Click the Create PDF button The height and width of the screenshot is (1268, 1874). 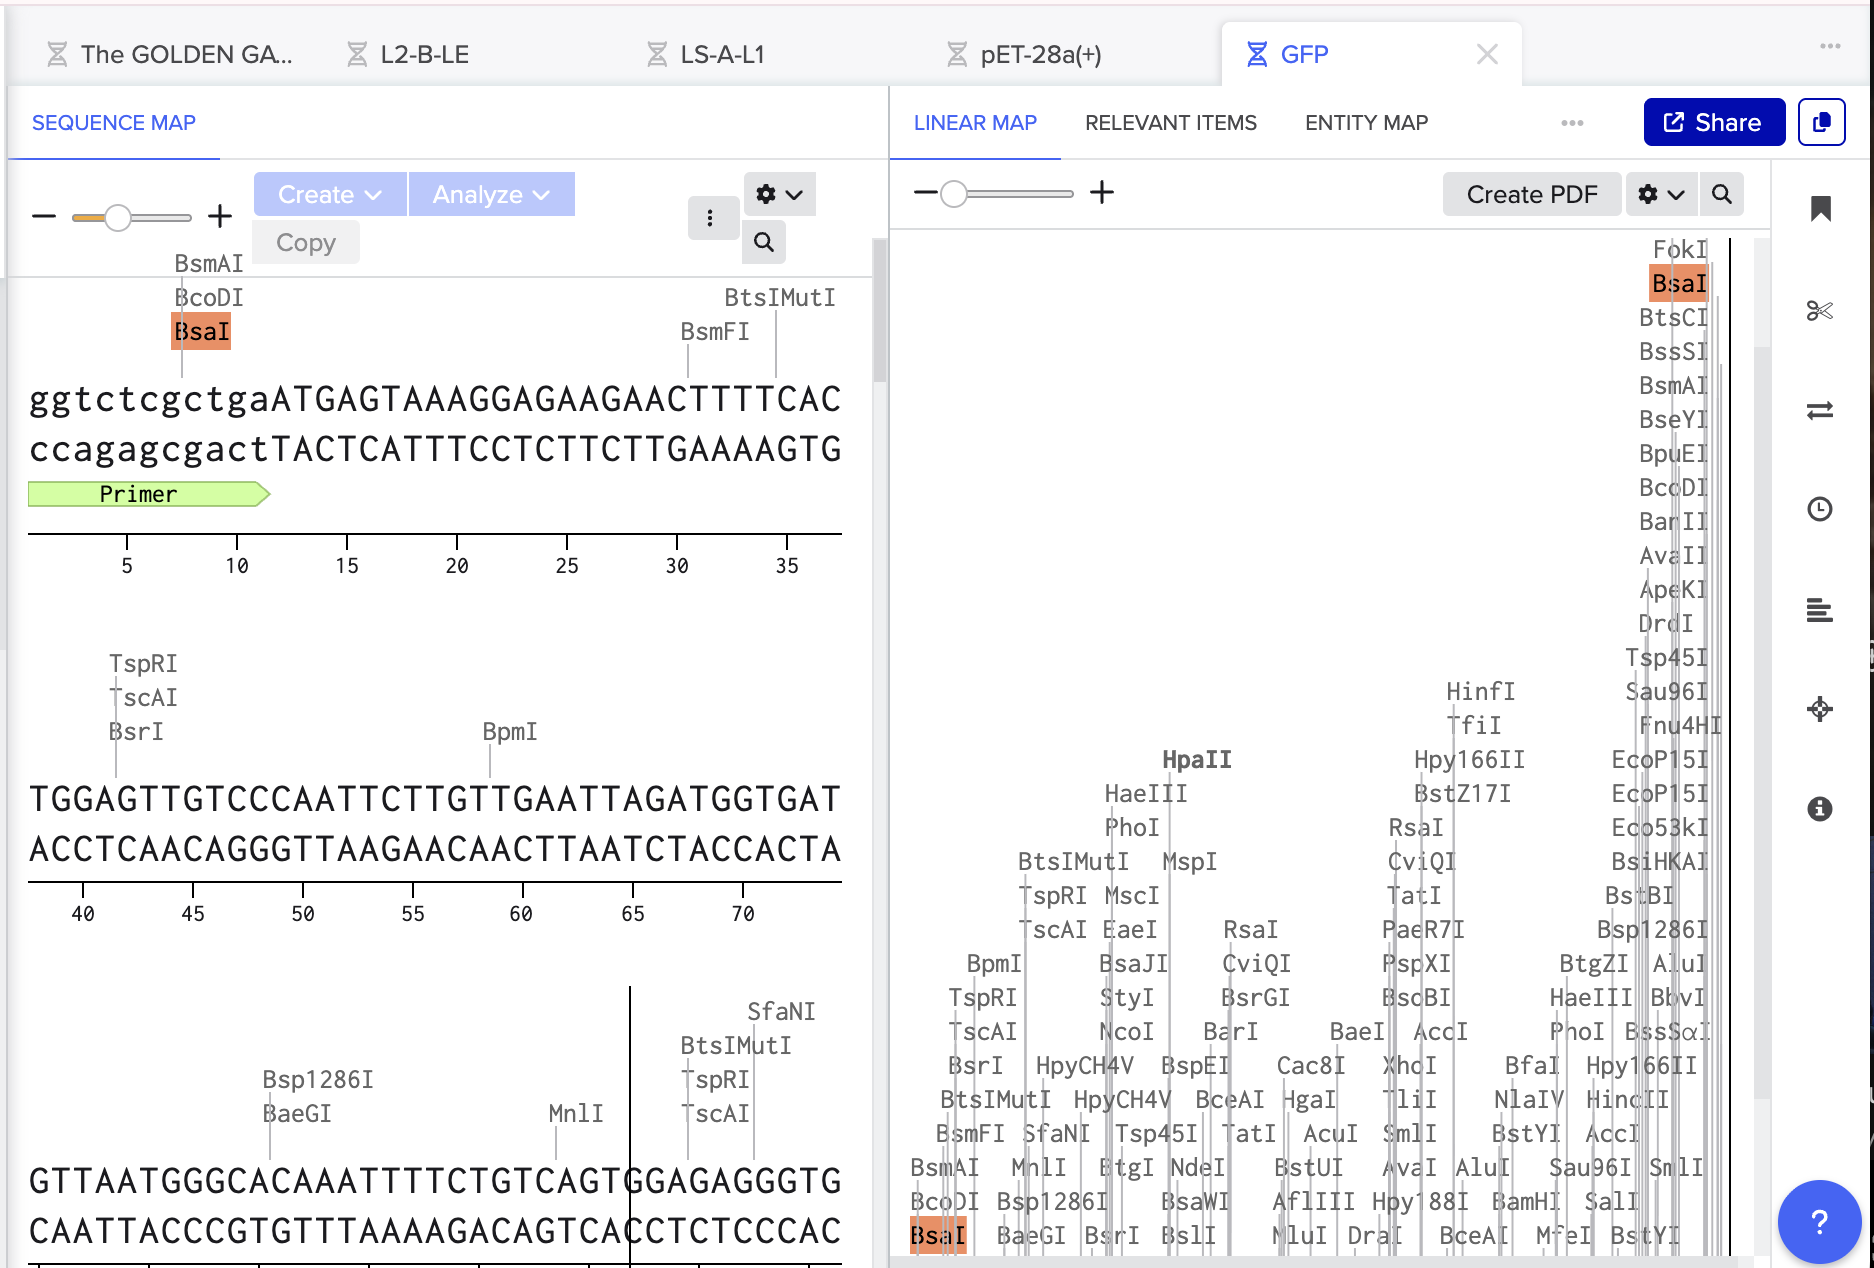pos(1531,194)
